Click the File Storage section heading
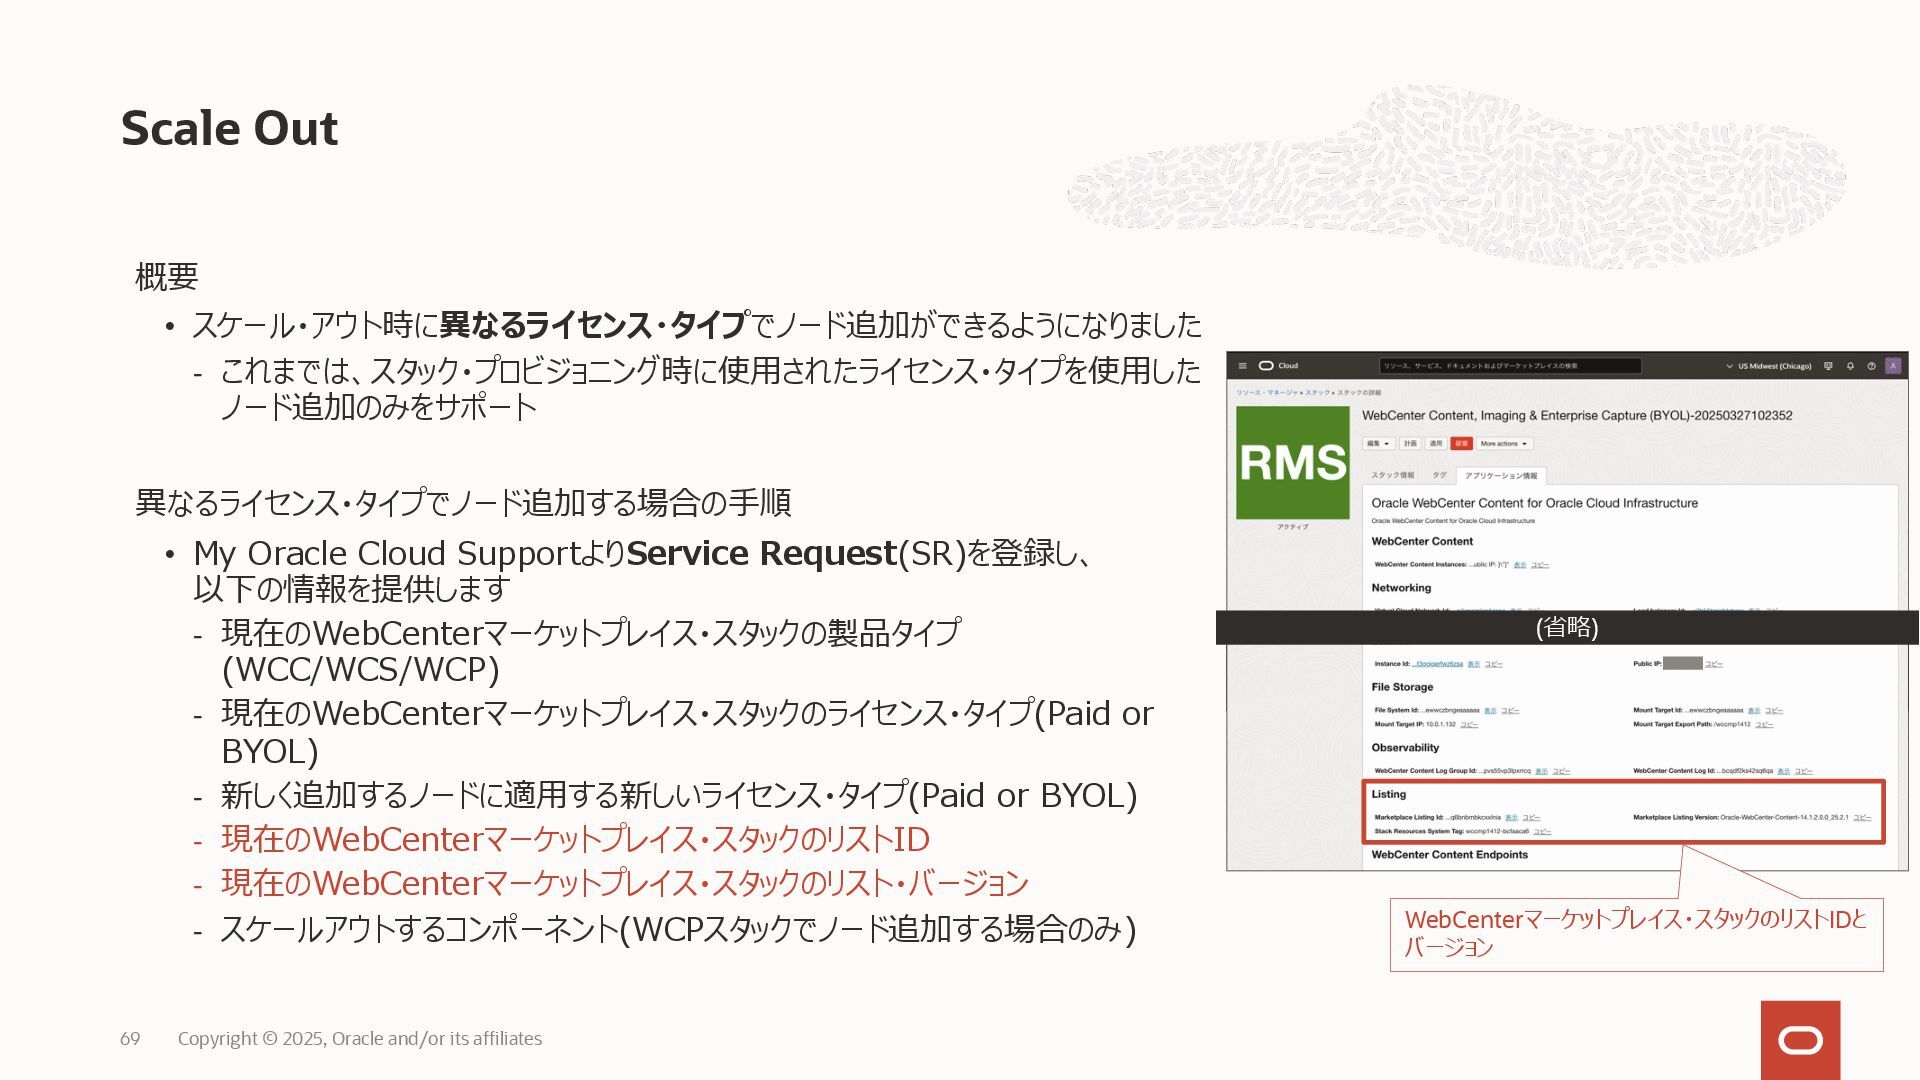This screenshot has width=1920, height=1080. pyautogui.click(x=1402, y=687)
